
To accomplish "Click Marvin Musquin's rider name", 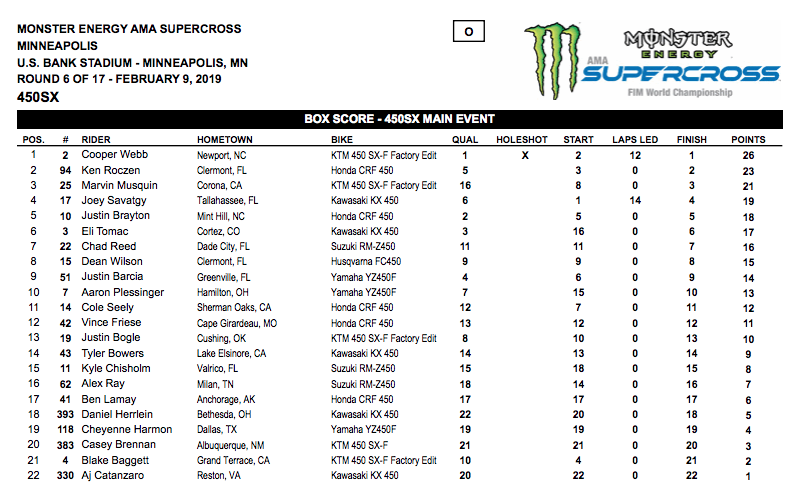I will pos(119,186).
